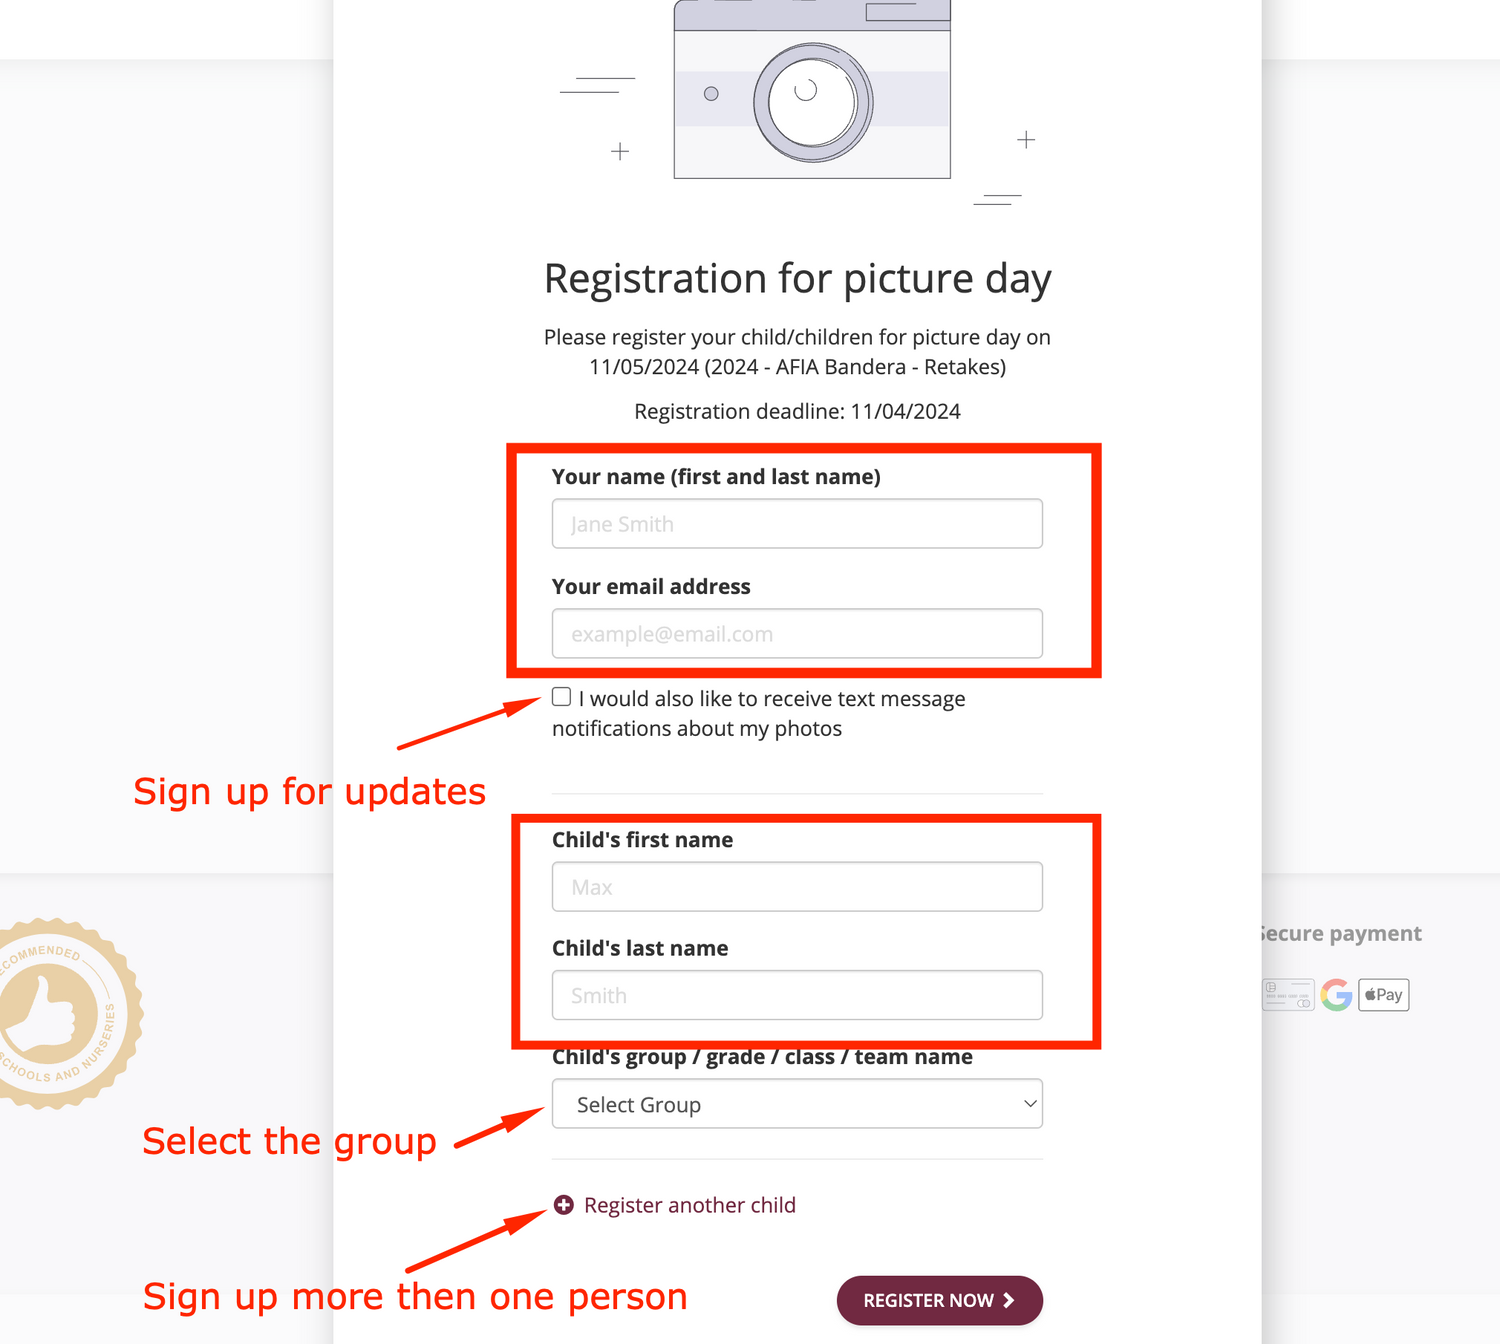Viewport: 1500px width, 1344px height.
Task: Click the credit card payment icon
Action: (x=1288, y=995)
